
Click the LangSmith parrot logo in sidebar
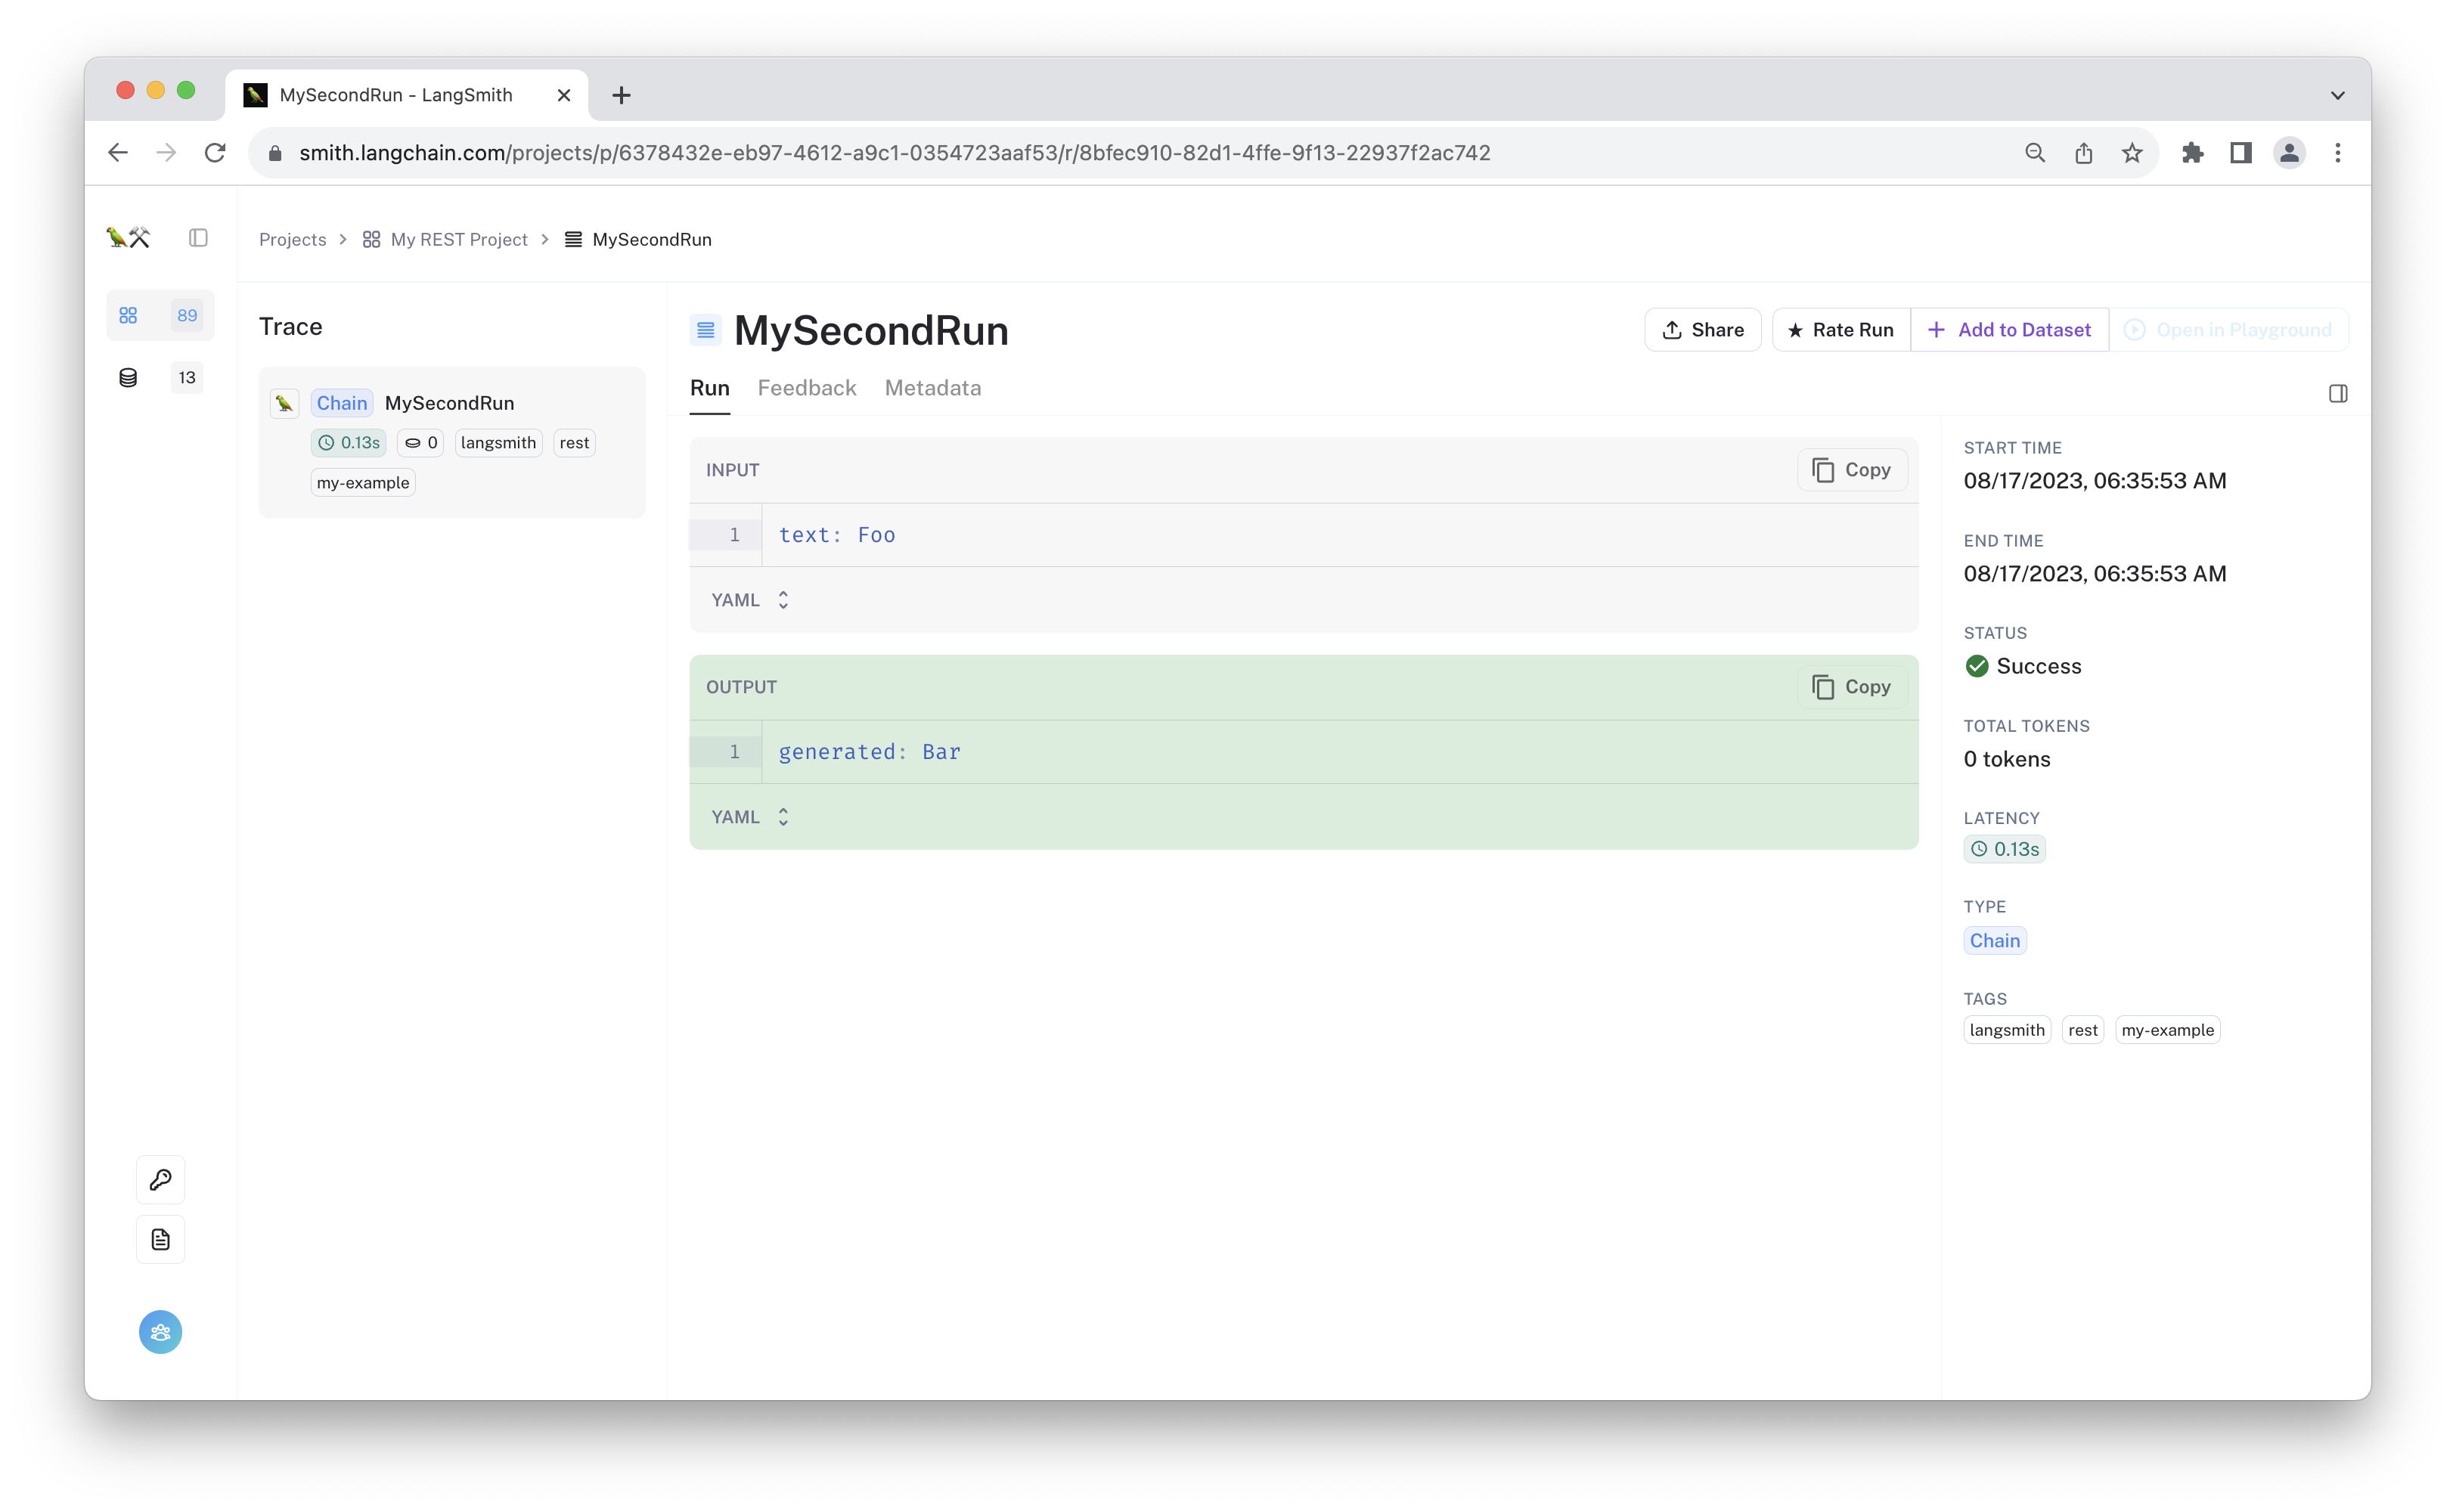click(128, 238)
